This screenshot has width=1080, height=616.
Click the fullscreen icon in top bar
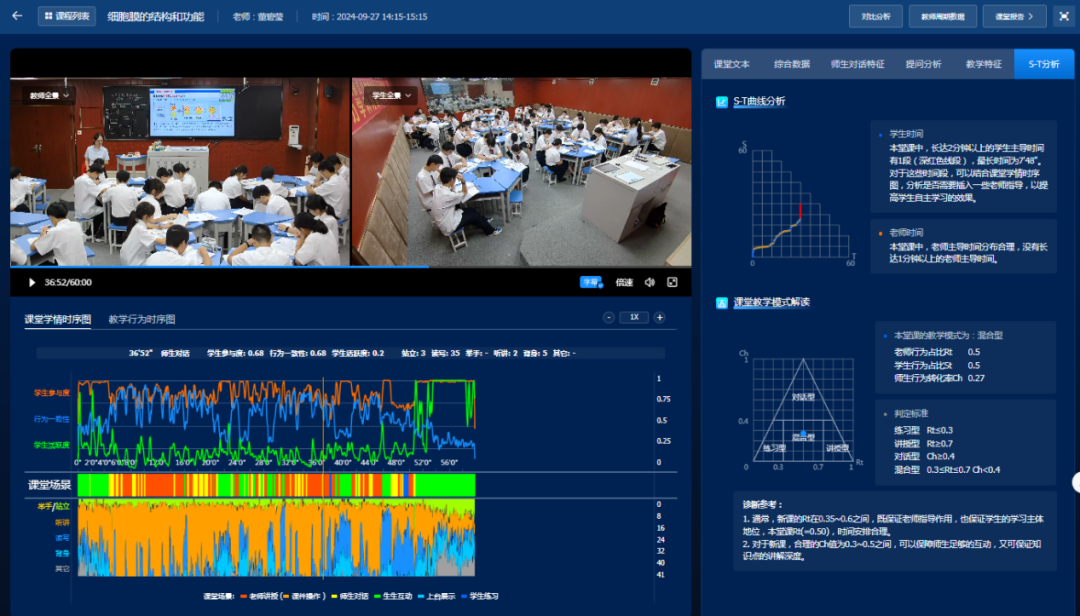click(1062, 16)
